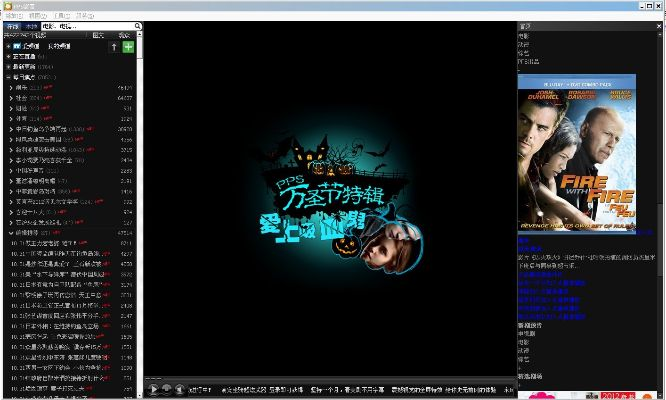Open the first blue link below poster
Screen dimensions: 666x400
point(524,241)
